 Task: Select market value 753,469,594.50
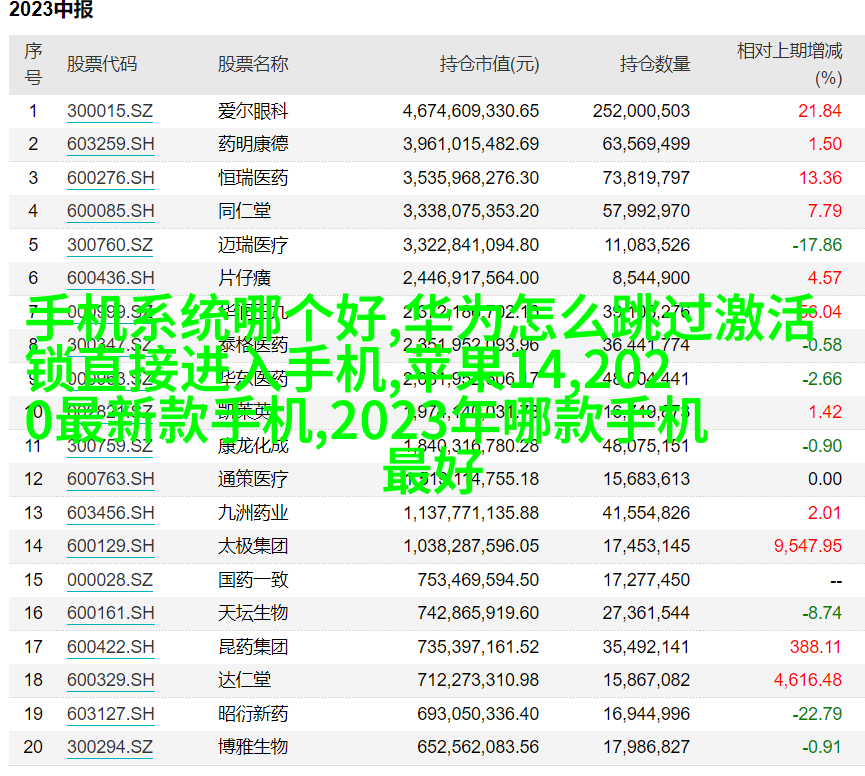pos(478,580)
